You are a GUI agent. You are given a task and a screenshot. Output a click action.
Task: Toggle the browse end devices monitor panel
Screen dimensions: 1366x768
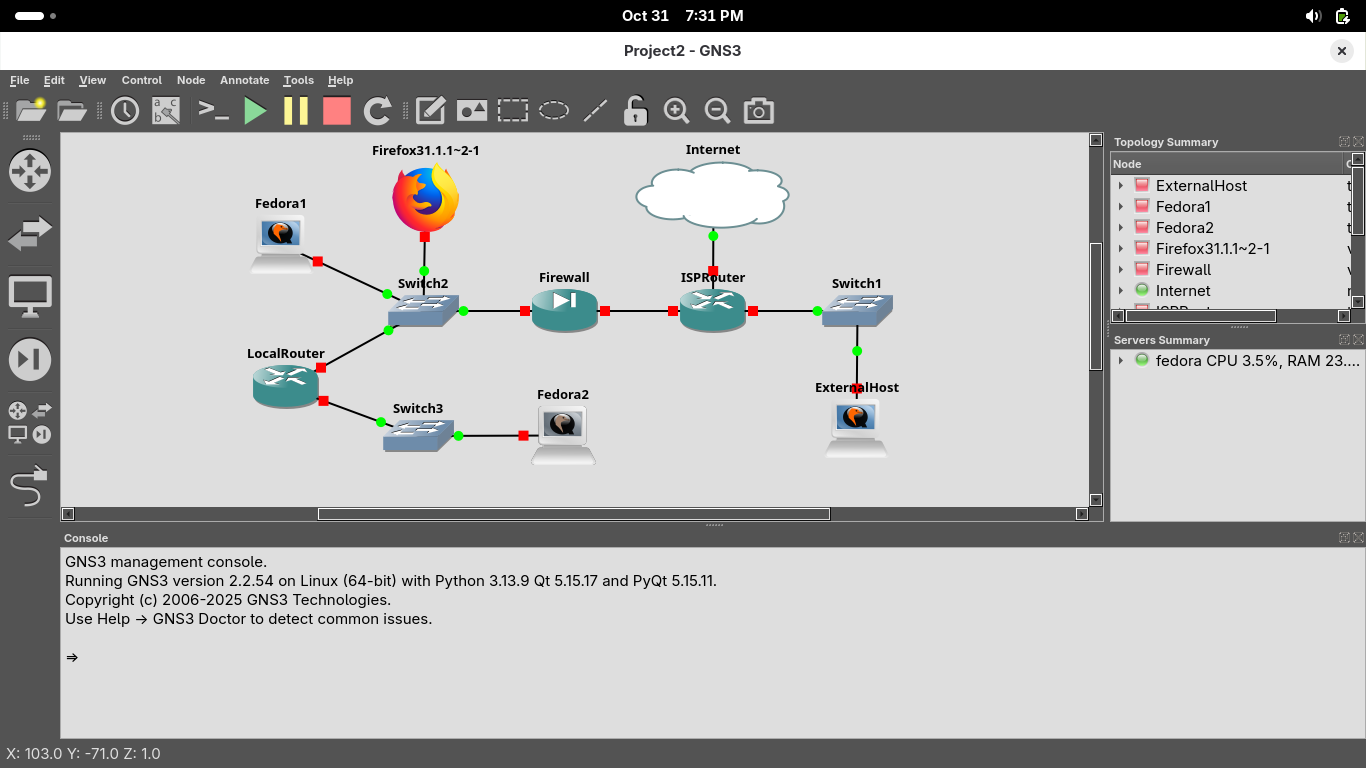pyautogui.click(x=29, y=297)
